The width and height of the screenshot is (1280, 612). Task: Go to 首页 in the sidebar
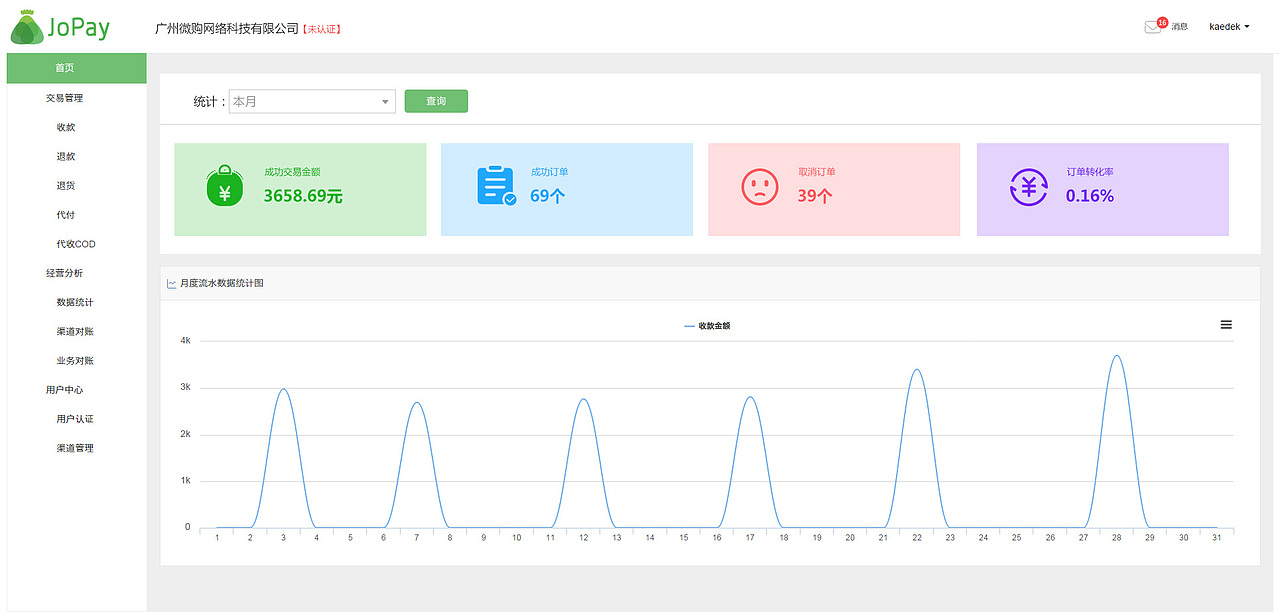click(77, 68)
